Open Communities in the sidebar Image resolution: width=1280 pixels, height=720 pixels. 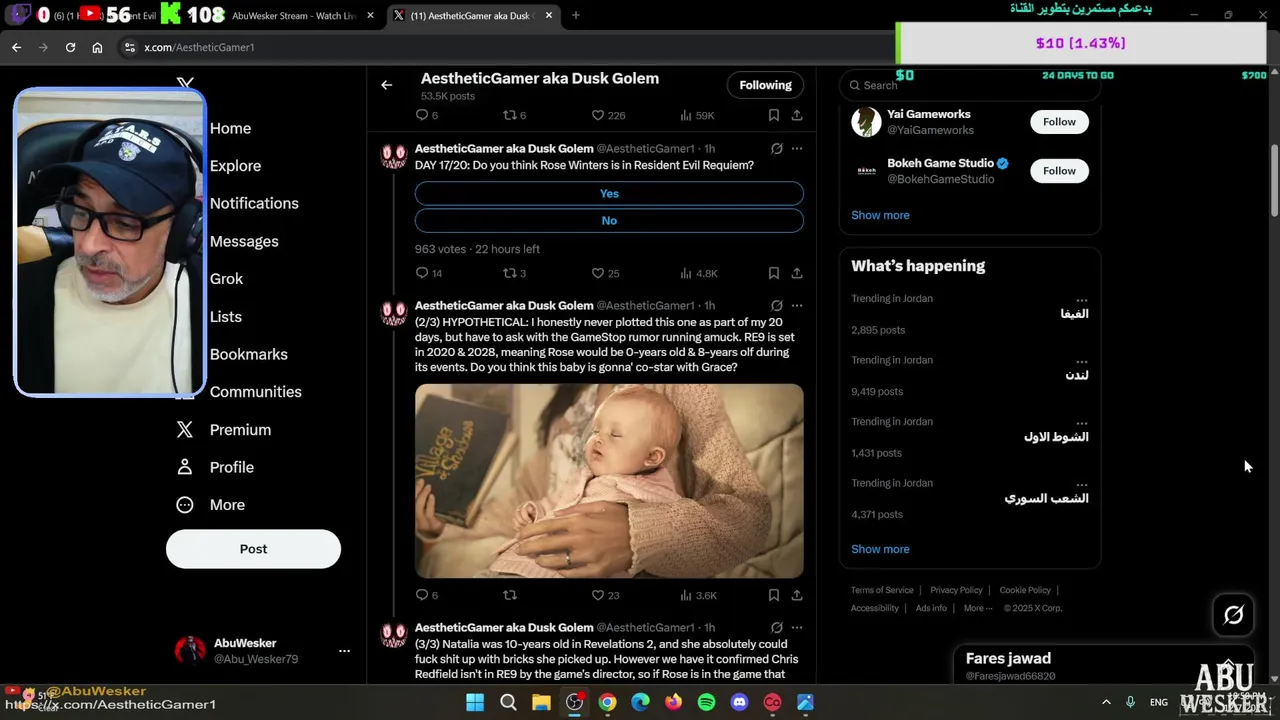[x=255, y=392]
